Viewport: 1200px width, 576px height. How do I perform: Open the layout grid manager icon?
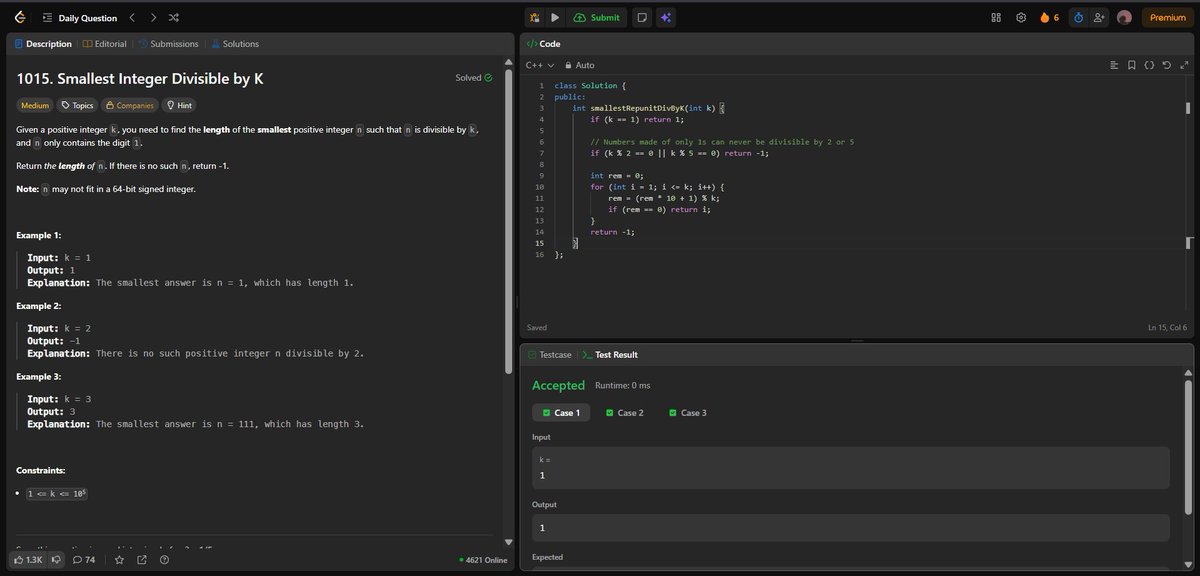(x=996, y=18)
